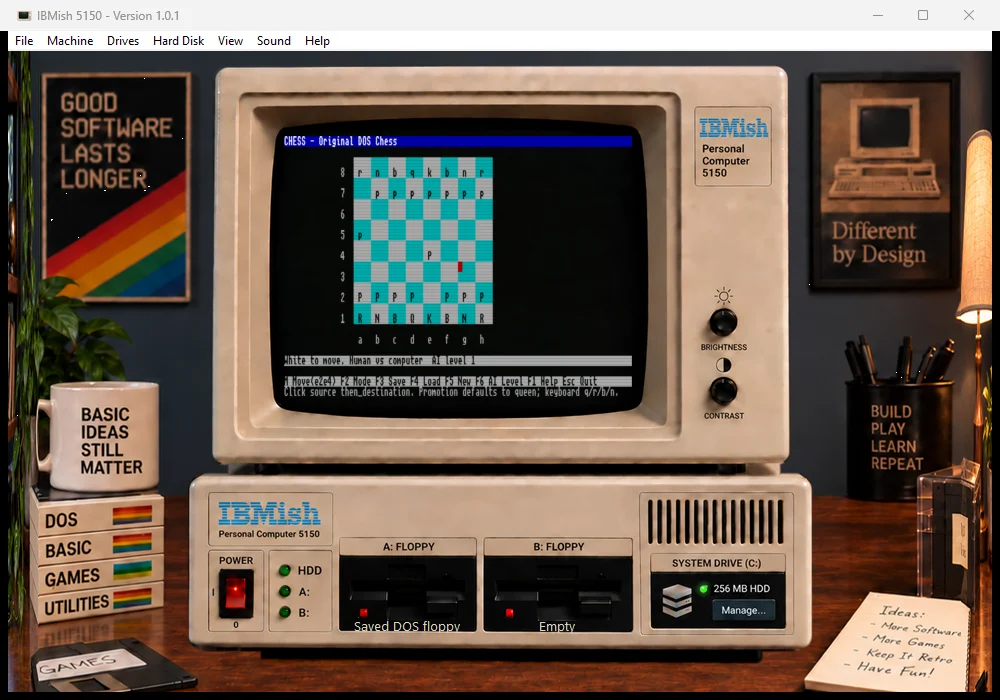Click the red eject light on A: floppy
1000x700 pixels.
pyautogui.click(x=363, y=613)
